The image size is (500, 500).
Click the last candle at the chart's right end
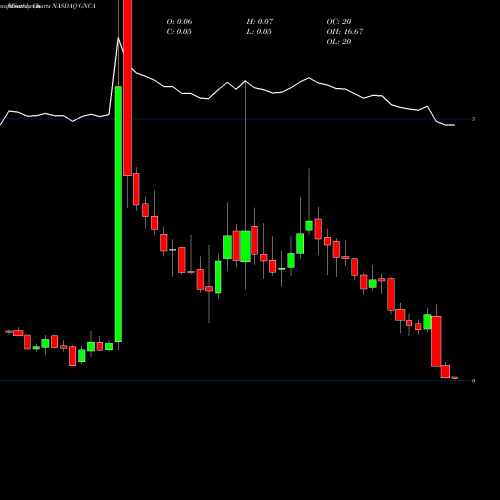tap(455, 378)
